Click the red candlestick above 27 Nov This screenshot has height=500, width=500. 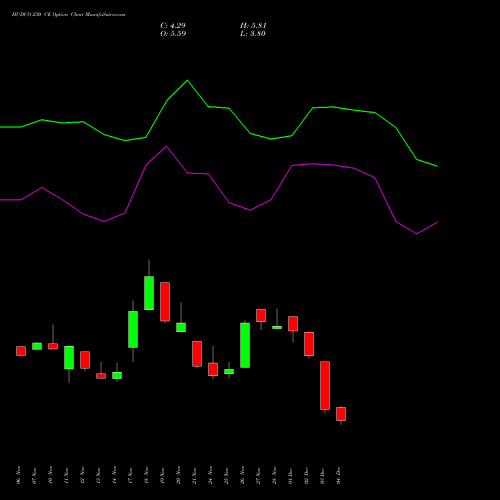pyautogui.click(x=261, y=315)
